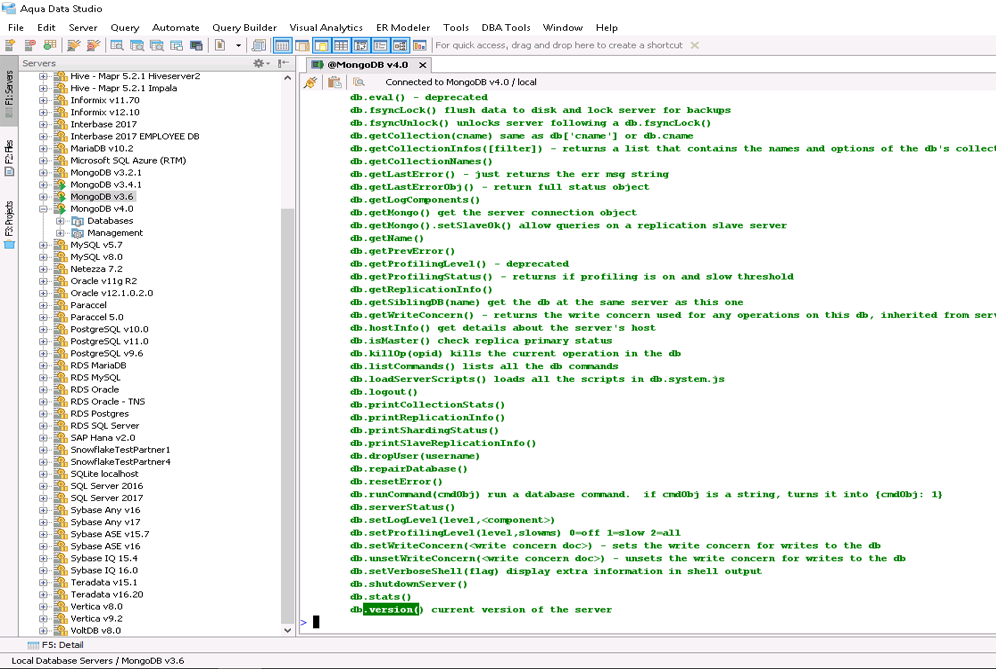
Task: Collapse the MongoDB v4.0 server node
Action: 44,209
